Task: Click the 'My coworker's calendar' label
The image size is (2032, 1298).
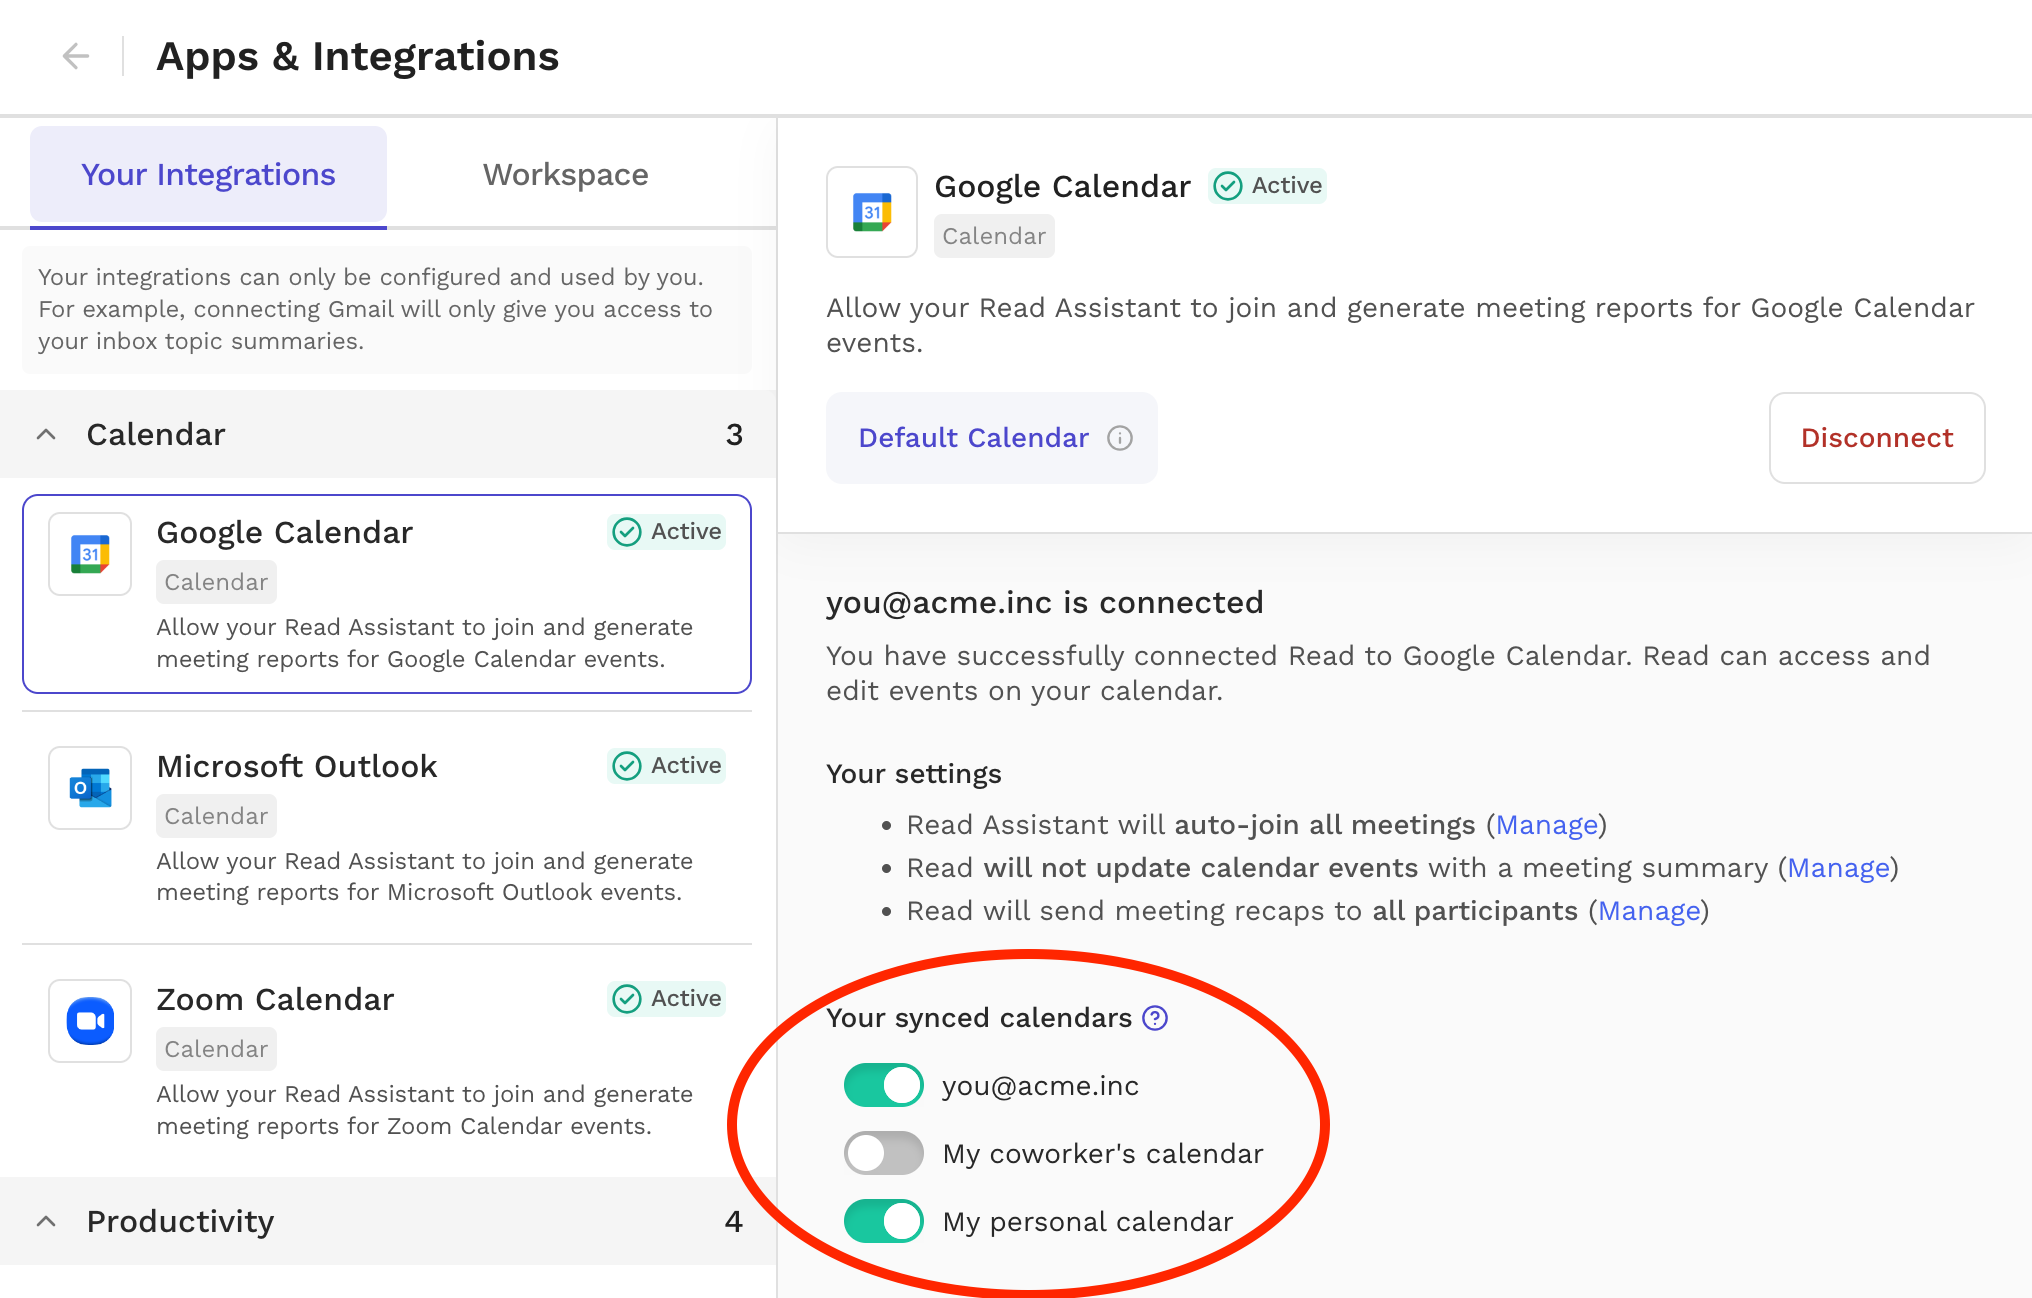Action: [x=1103, y=1154]
